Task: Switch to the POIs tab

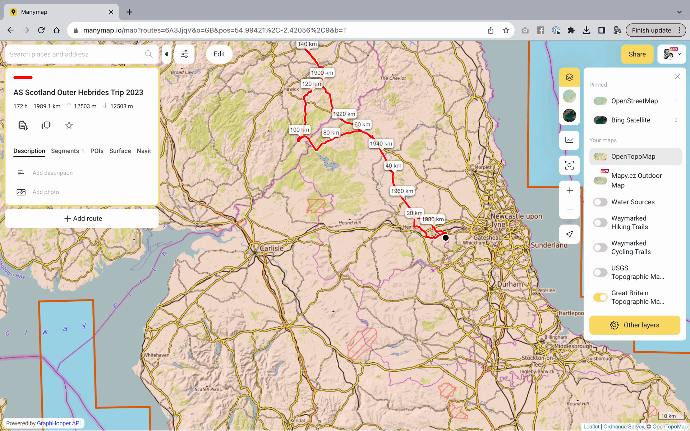Action: pyautogui.click(x=97, y=151)
